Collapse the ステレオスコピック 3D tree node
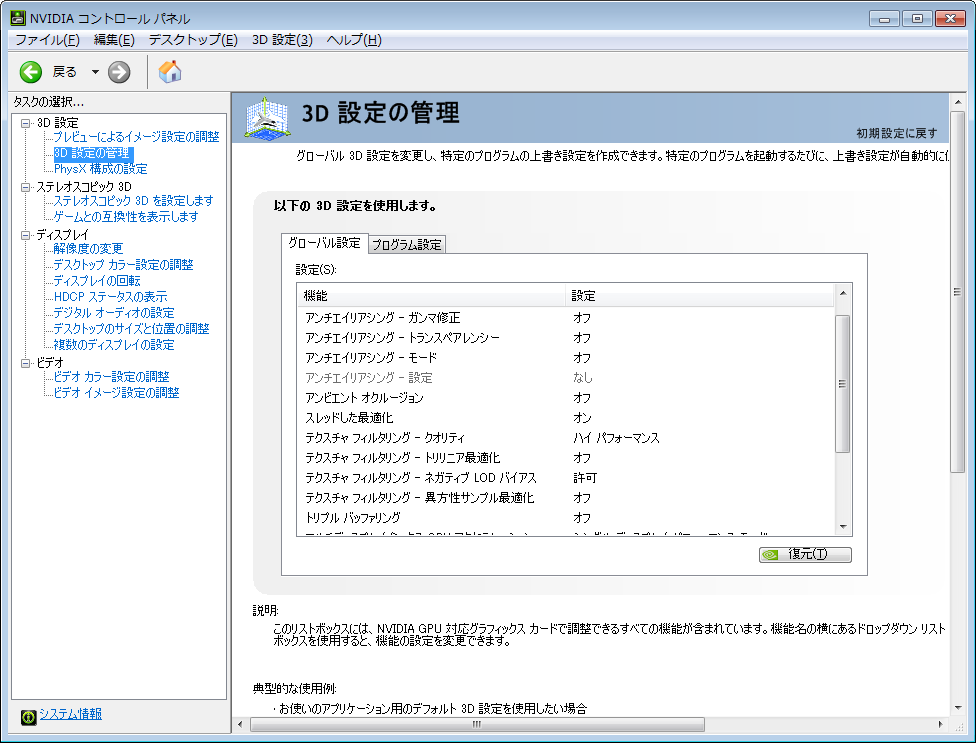 pos(26,187)
